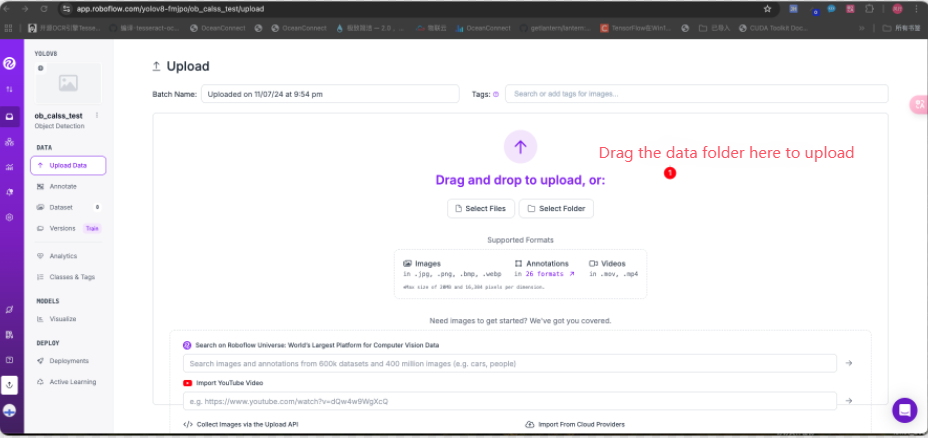This screenshot has width=928, height=438.
Task: Open the browser profile avatar
Action: click(897, 9)
